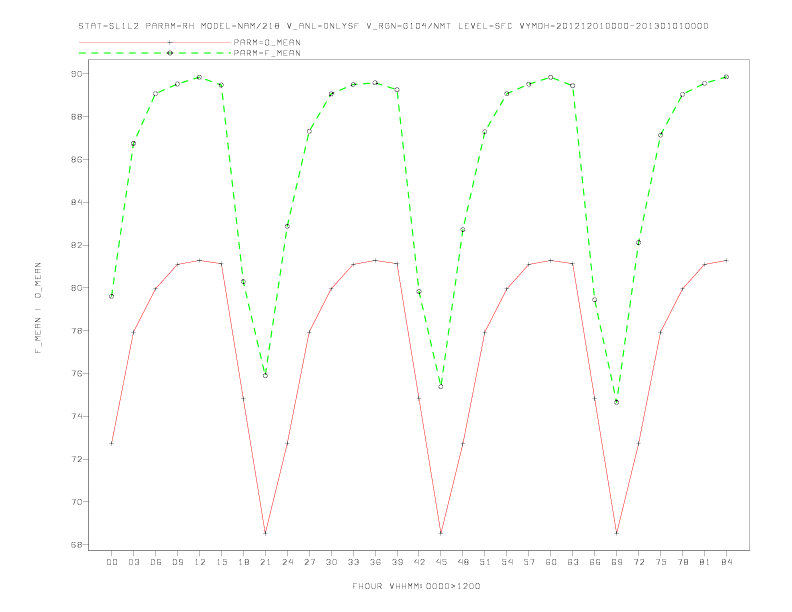Click the F_MEAN | O_MEAN y-axis label
Screen dimensions: 792x612
tap(38, 308)
